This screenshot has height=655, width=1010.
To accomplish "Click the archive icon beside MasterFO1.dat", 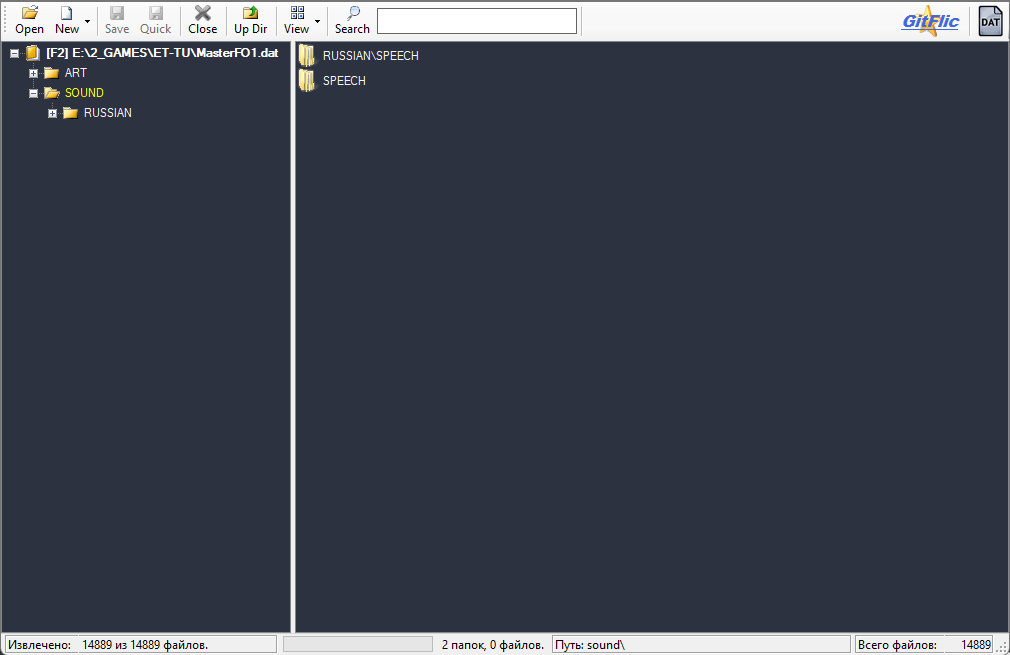I will coord(33,53).
